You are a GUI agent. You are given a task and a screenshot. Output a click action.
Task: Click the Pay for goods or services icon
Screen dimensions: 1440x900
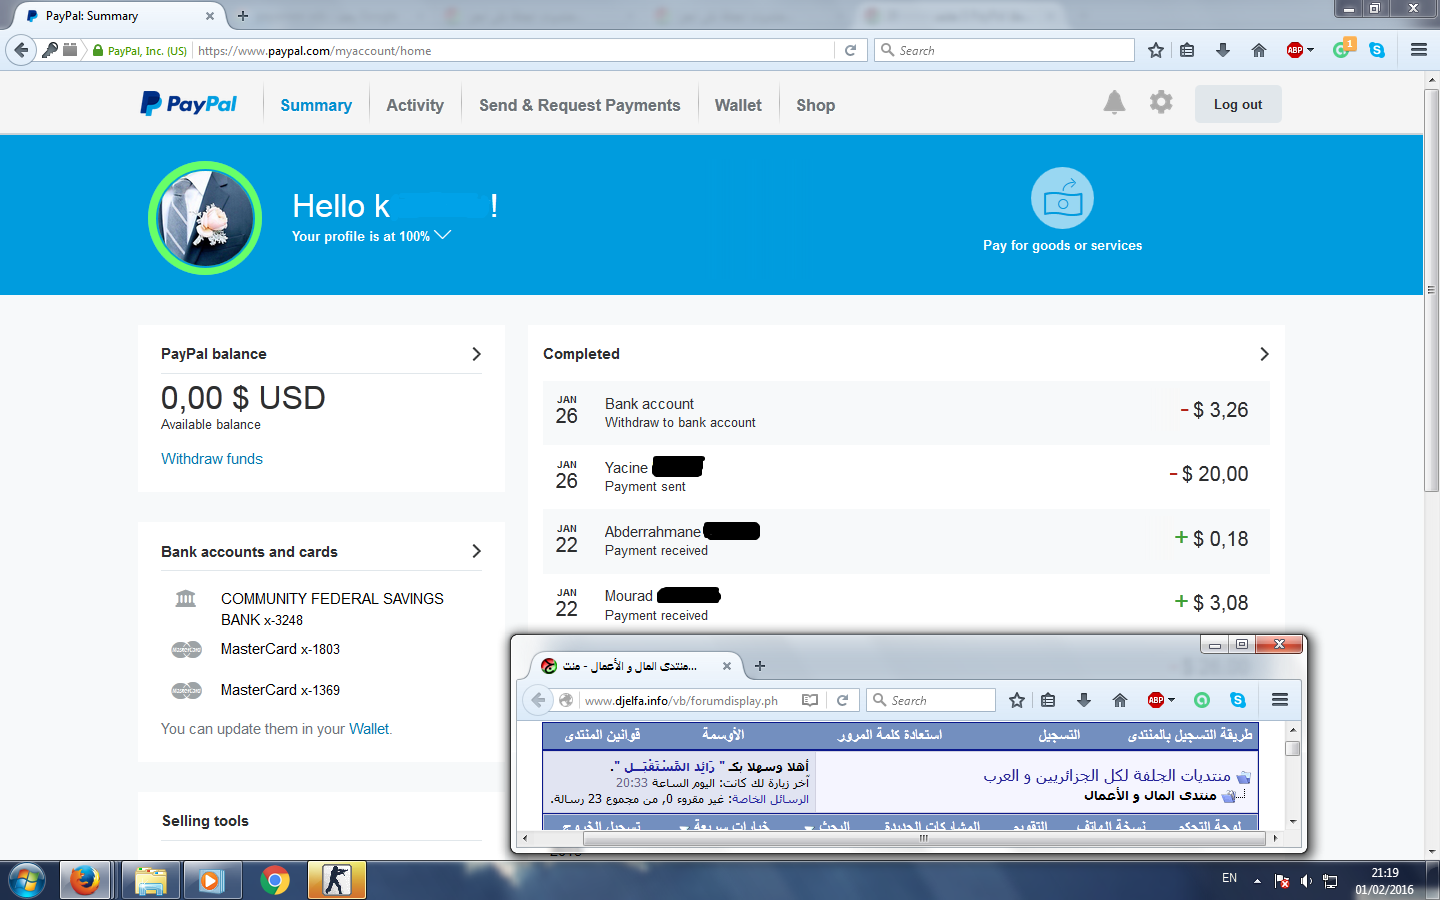(x=1062, y=198)
